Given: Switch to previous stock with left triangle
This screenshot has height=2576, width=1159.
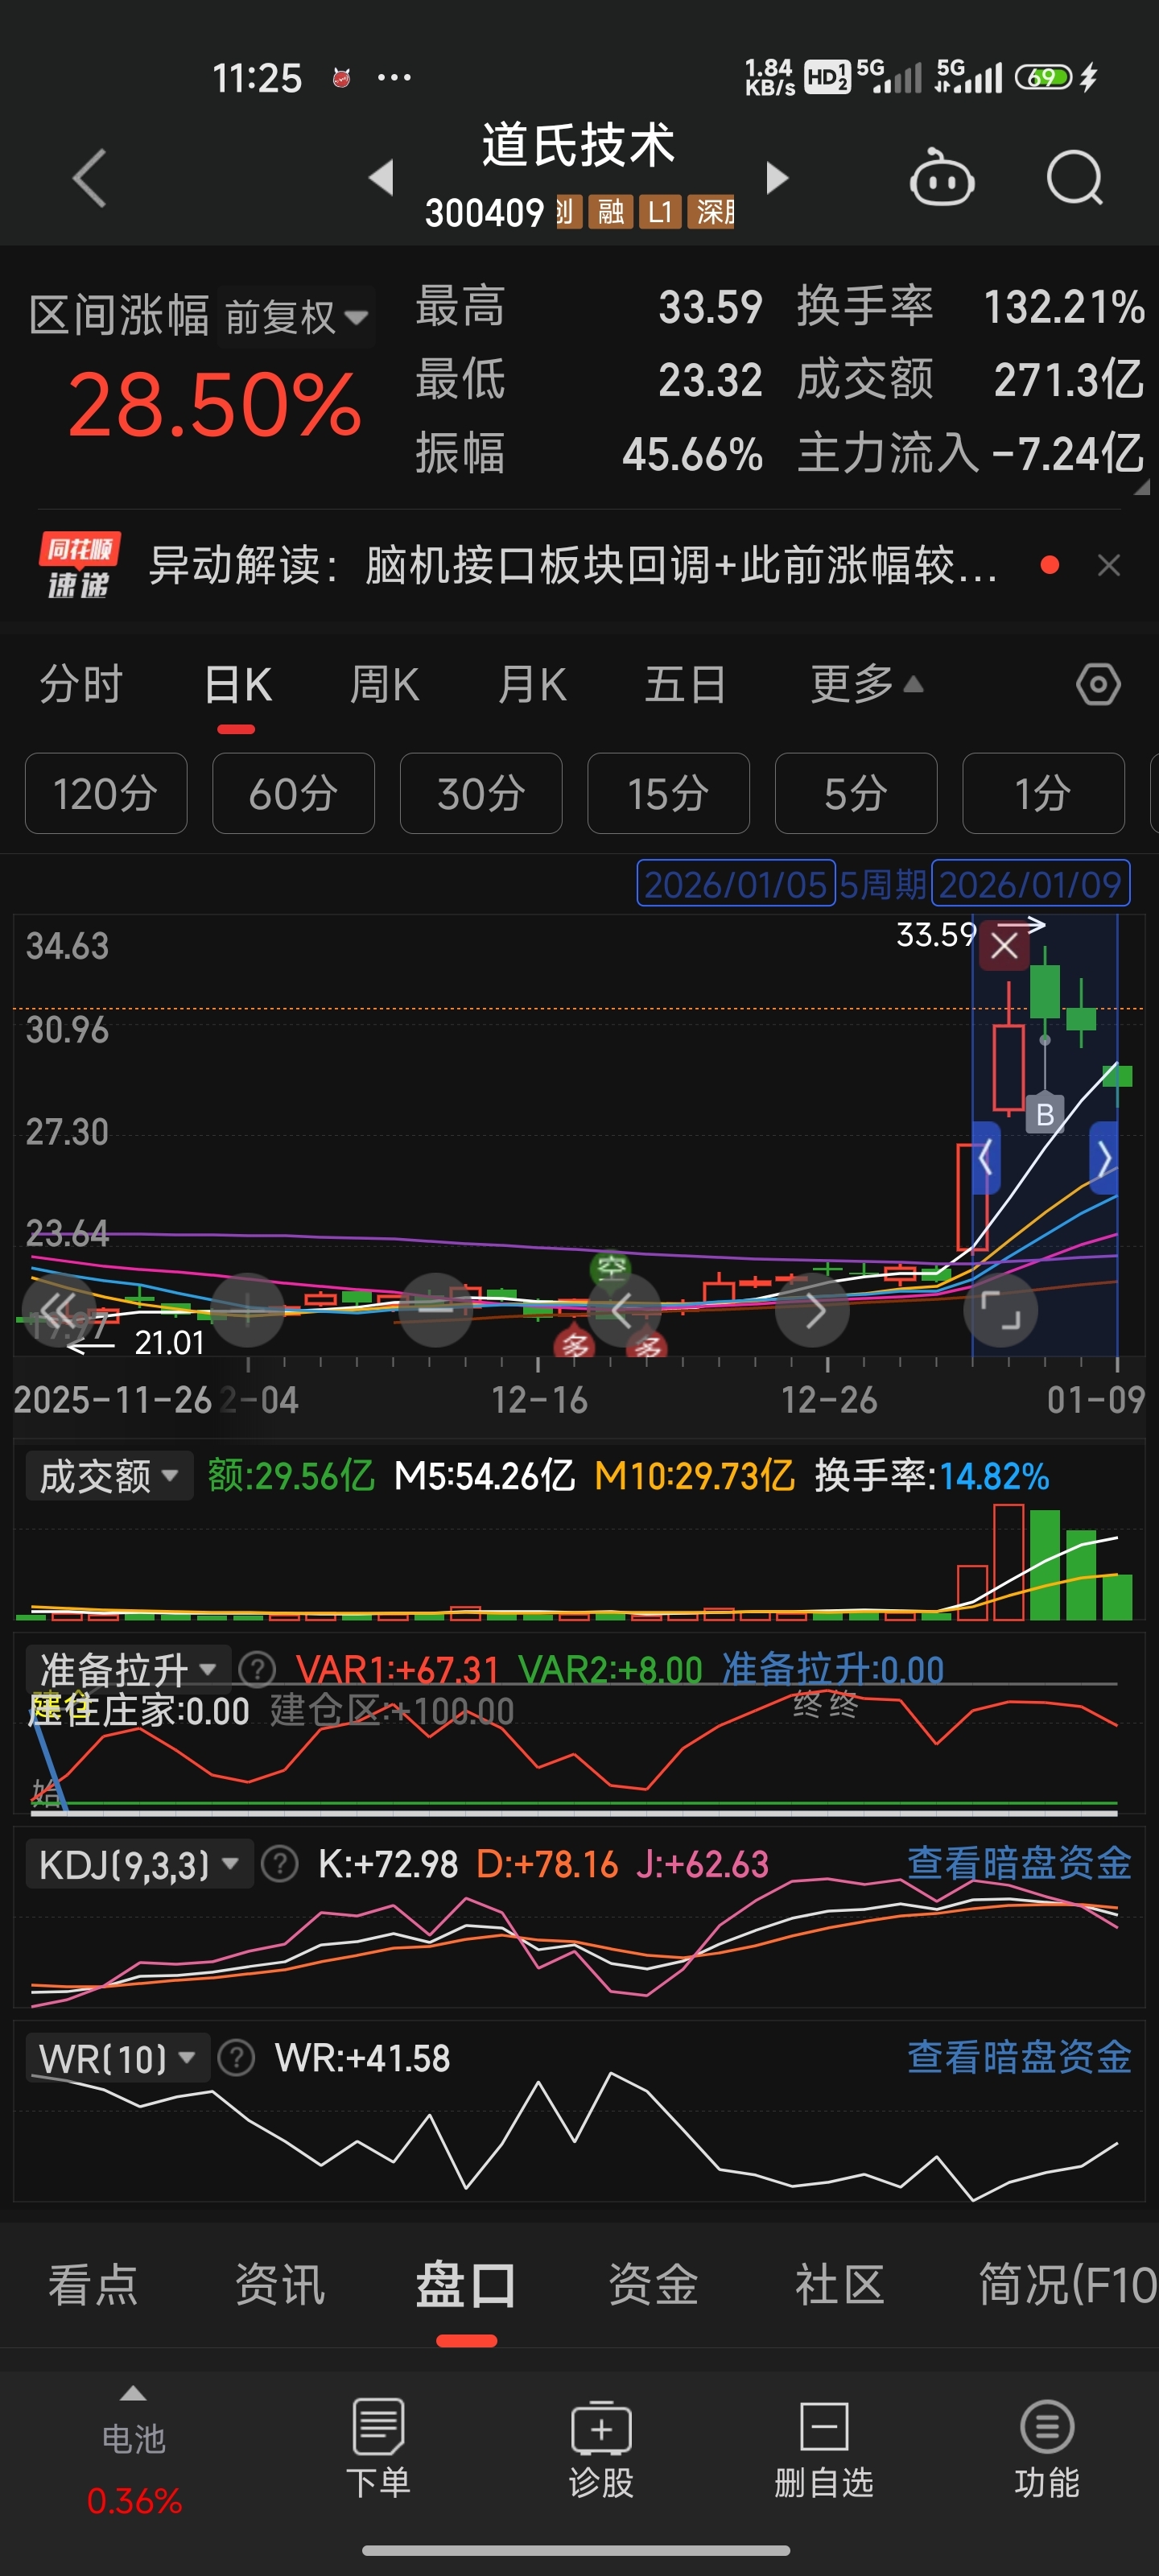Looking at the screenshot, I should coord(381,178).
